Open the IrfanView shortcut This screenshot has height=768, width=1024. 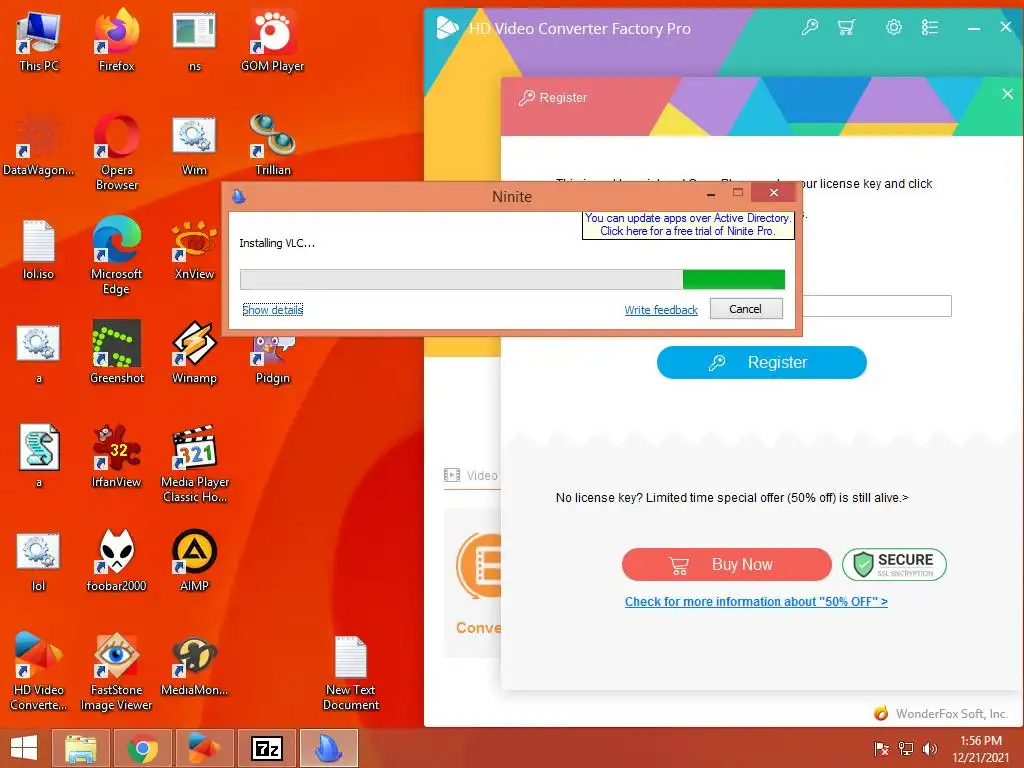pos(116,457)
